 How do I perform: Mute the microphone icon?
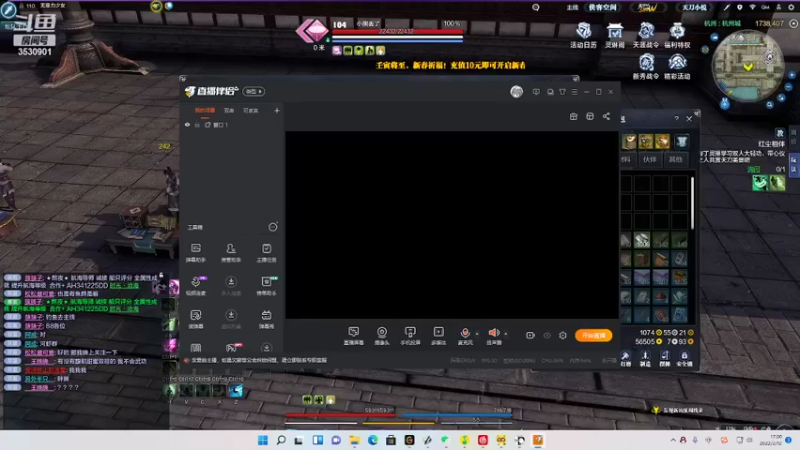[x=465, y=333]
